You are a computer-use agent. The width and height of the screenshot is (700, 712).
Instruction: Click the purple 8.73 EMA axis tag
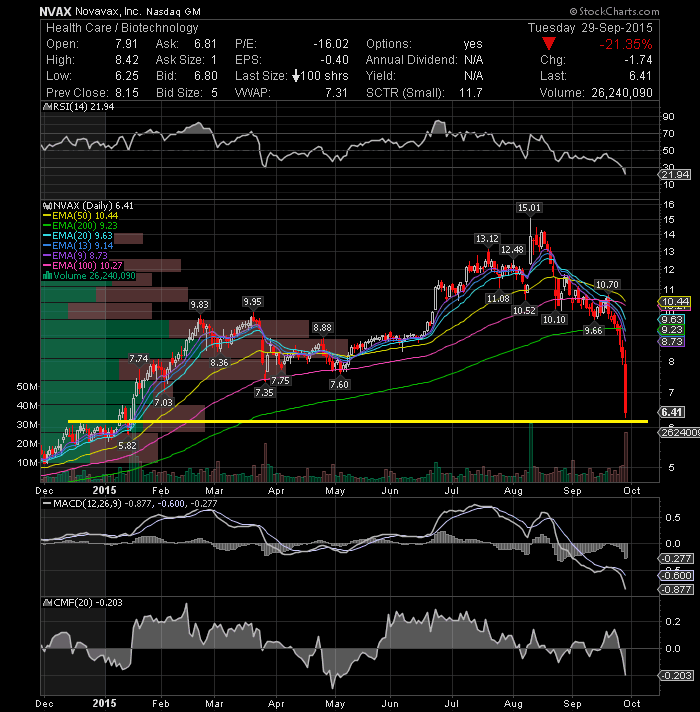tap(672, 342)
